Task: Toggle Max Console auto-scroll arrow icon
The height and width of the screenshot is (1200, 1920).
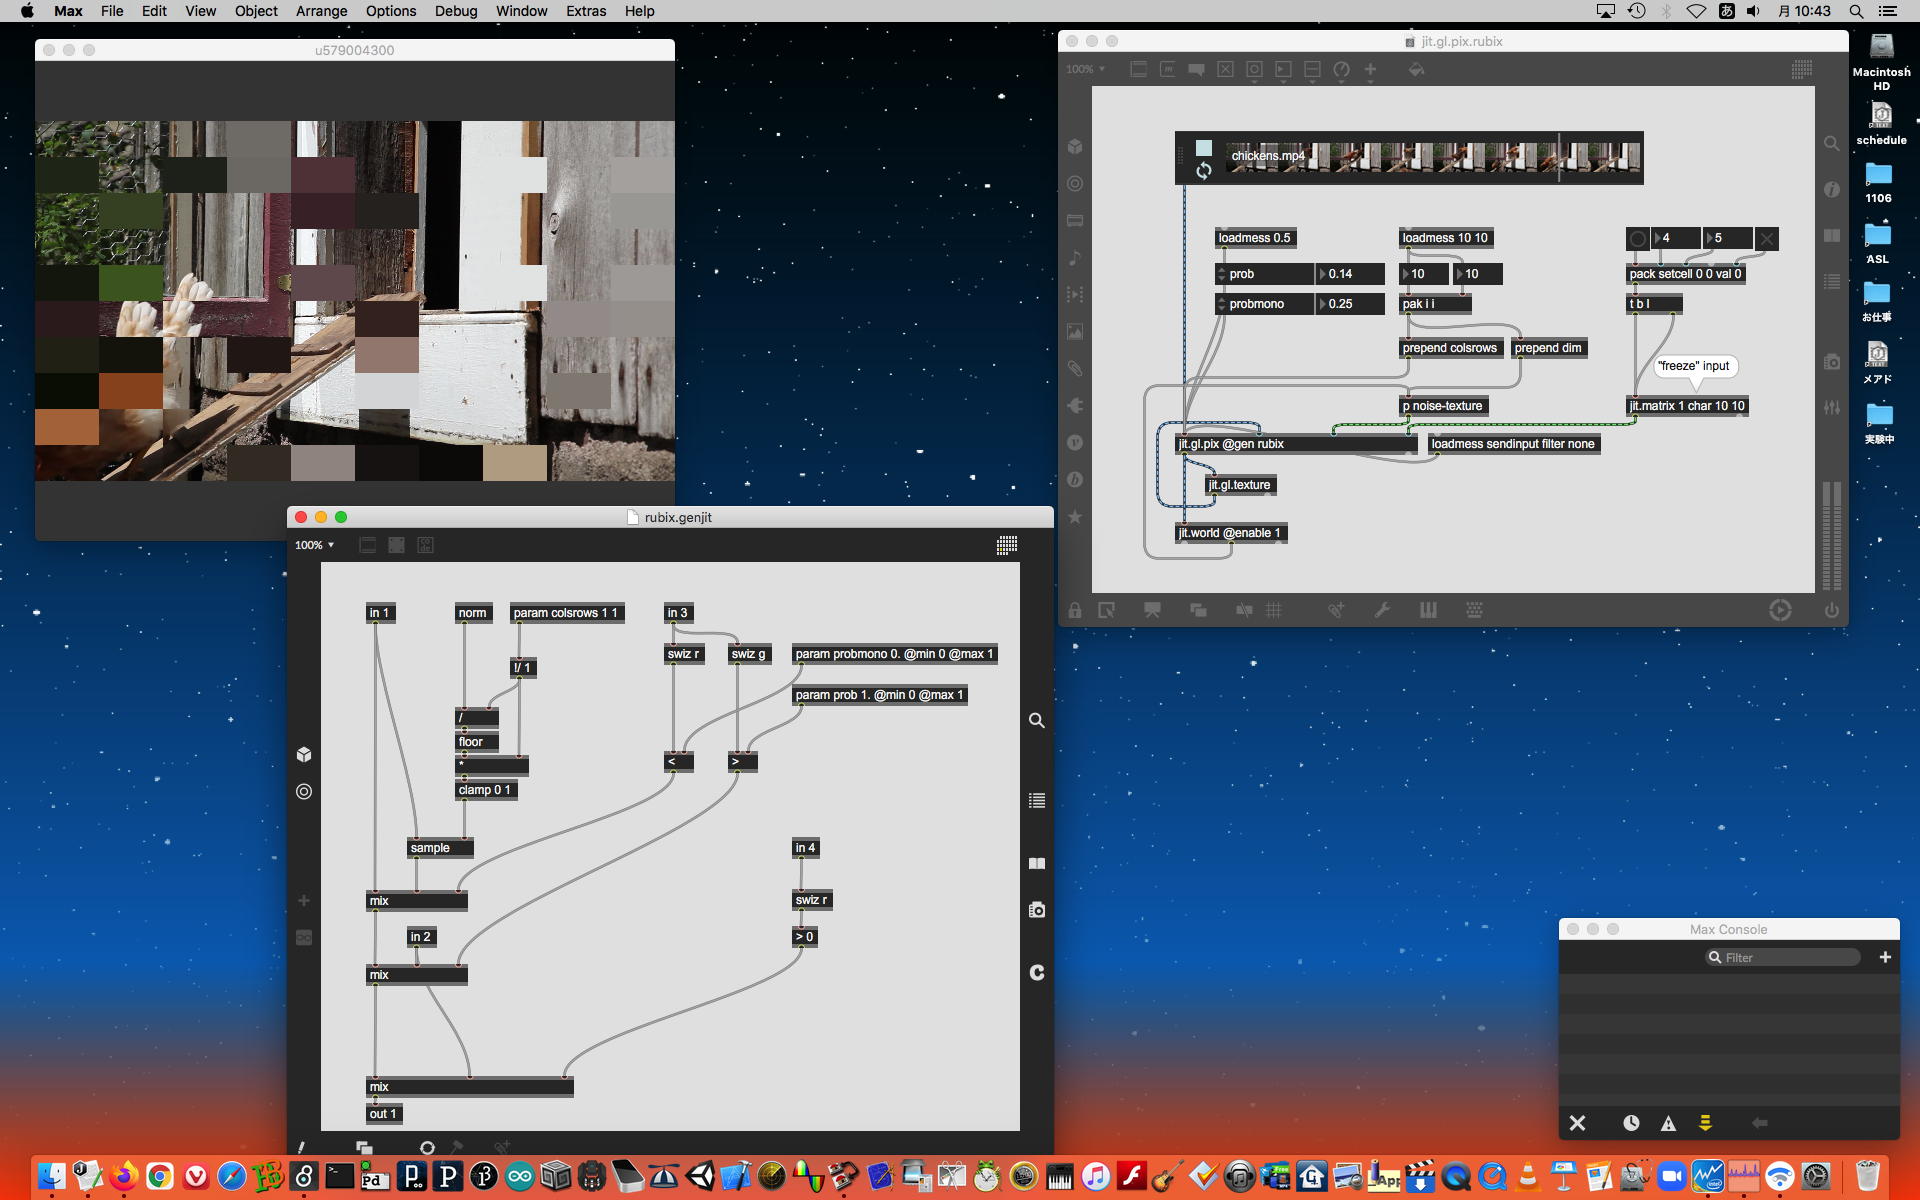Action: point(1705,1123)
